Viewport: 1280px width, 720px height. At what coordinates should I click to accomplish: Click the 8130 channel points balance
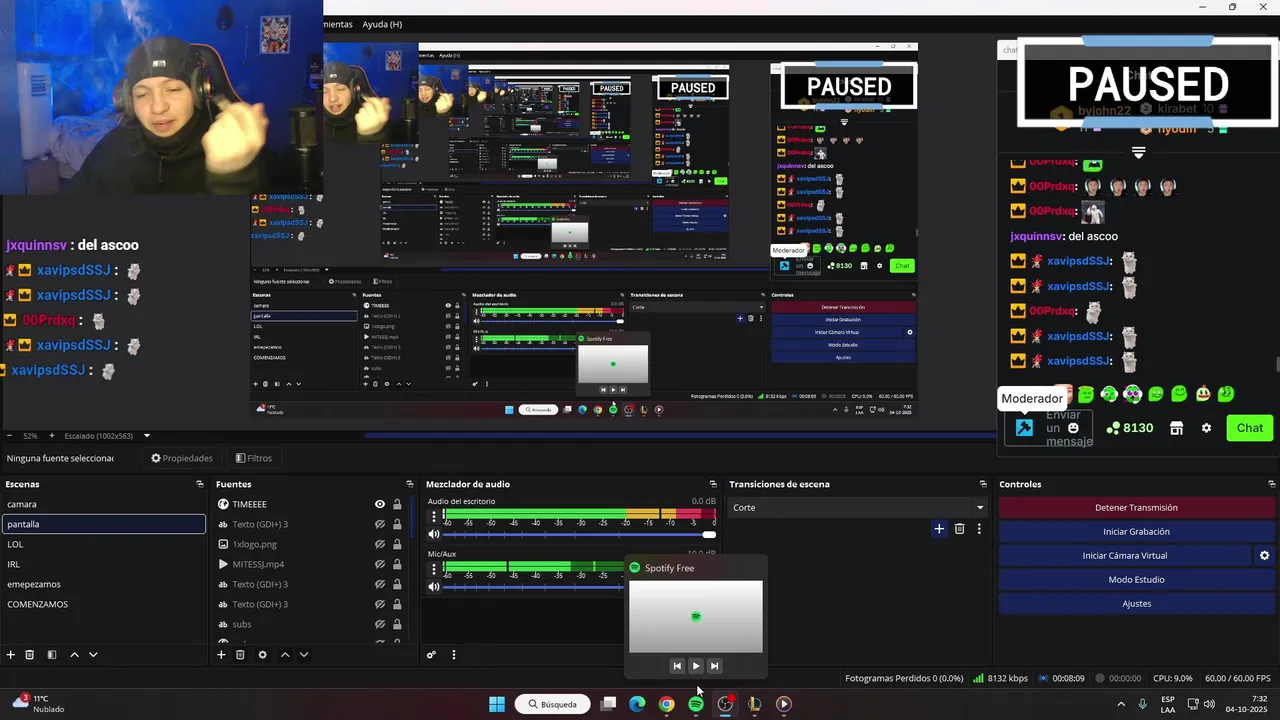1130,428
